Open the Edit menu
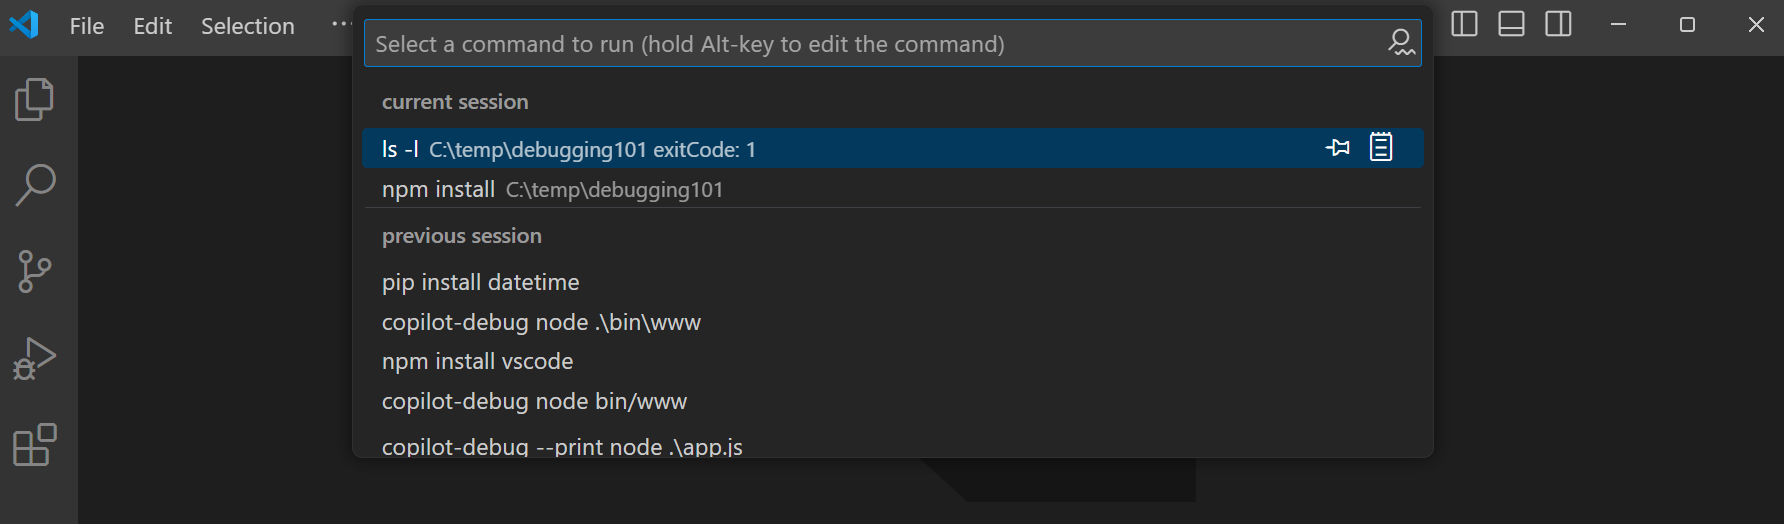Image resolution: width=1784 pixels, height=524 pixels. point(153,26)
